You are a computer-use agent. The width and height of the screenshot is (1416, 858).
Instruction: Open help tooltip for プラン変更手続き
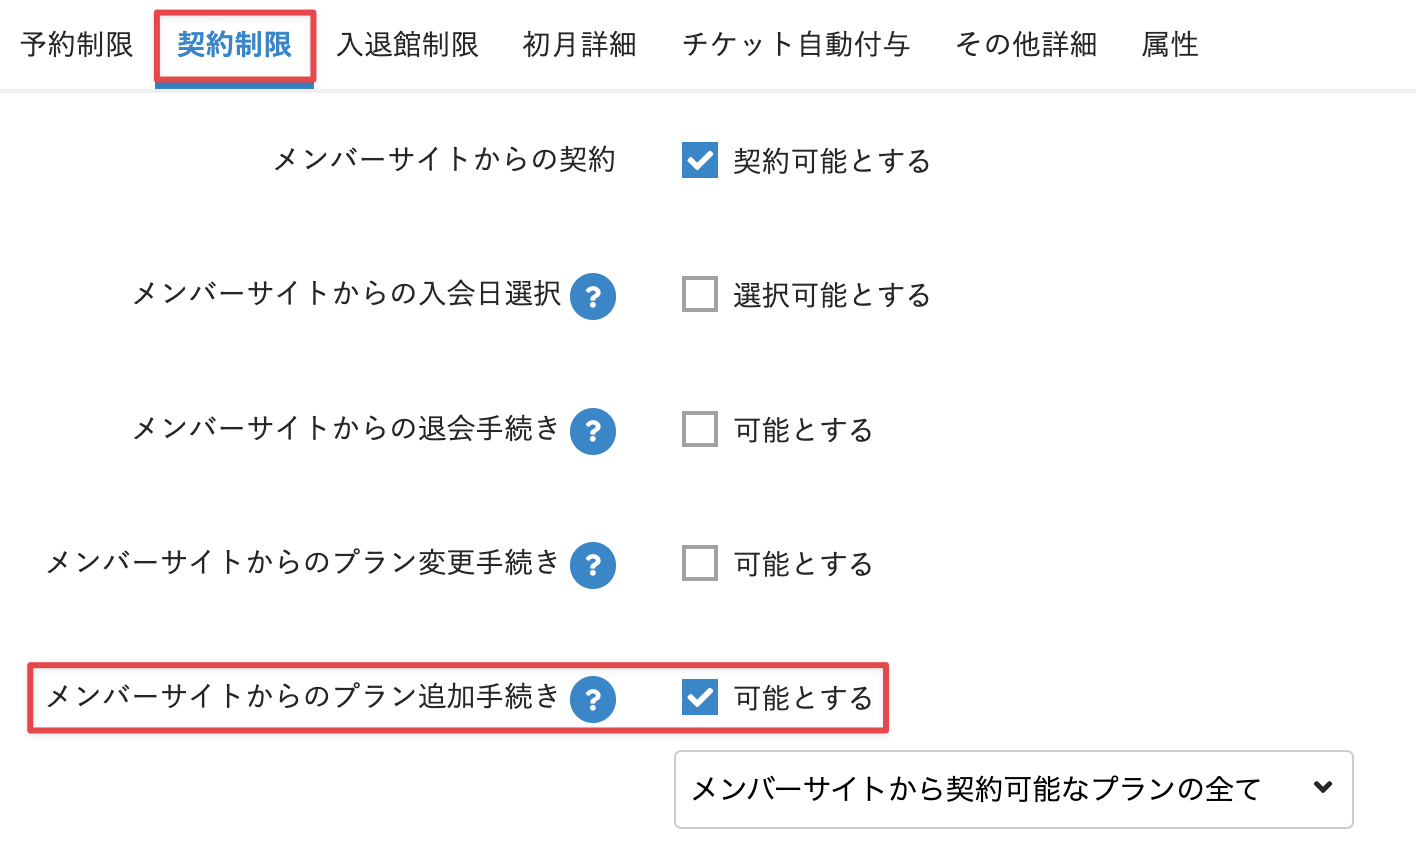tap(593, 565)
